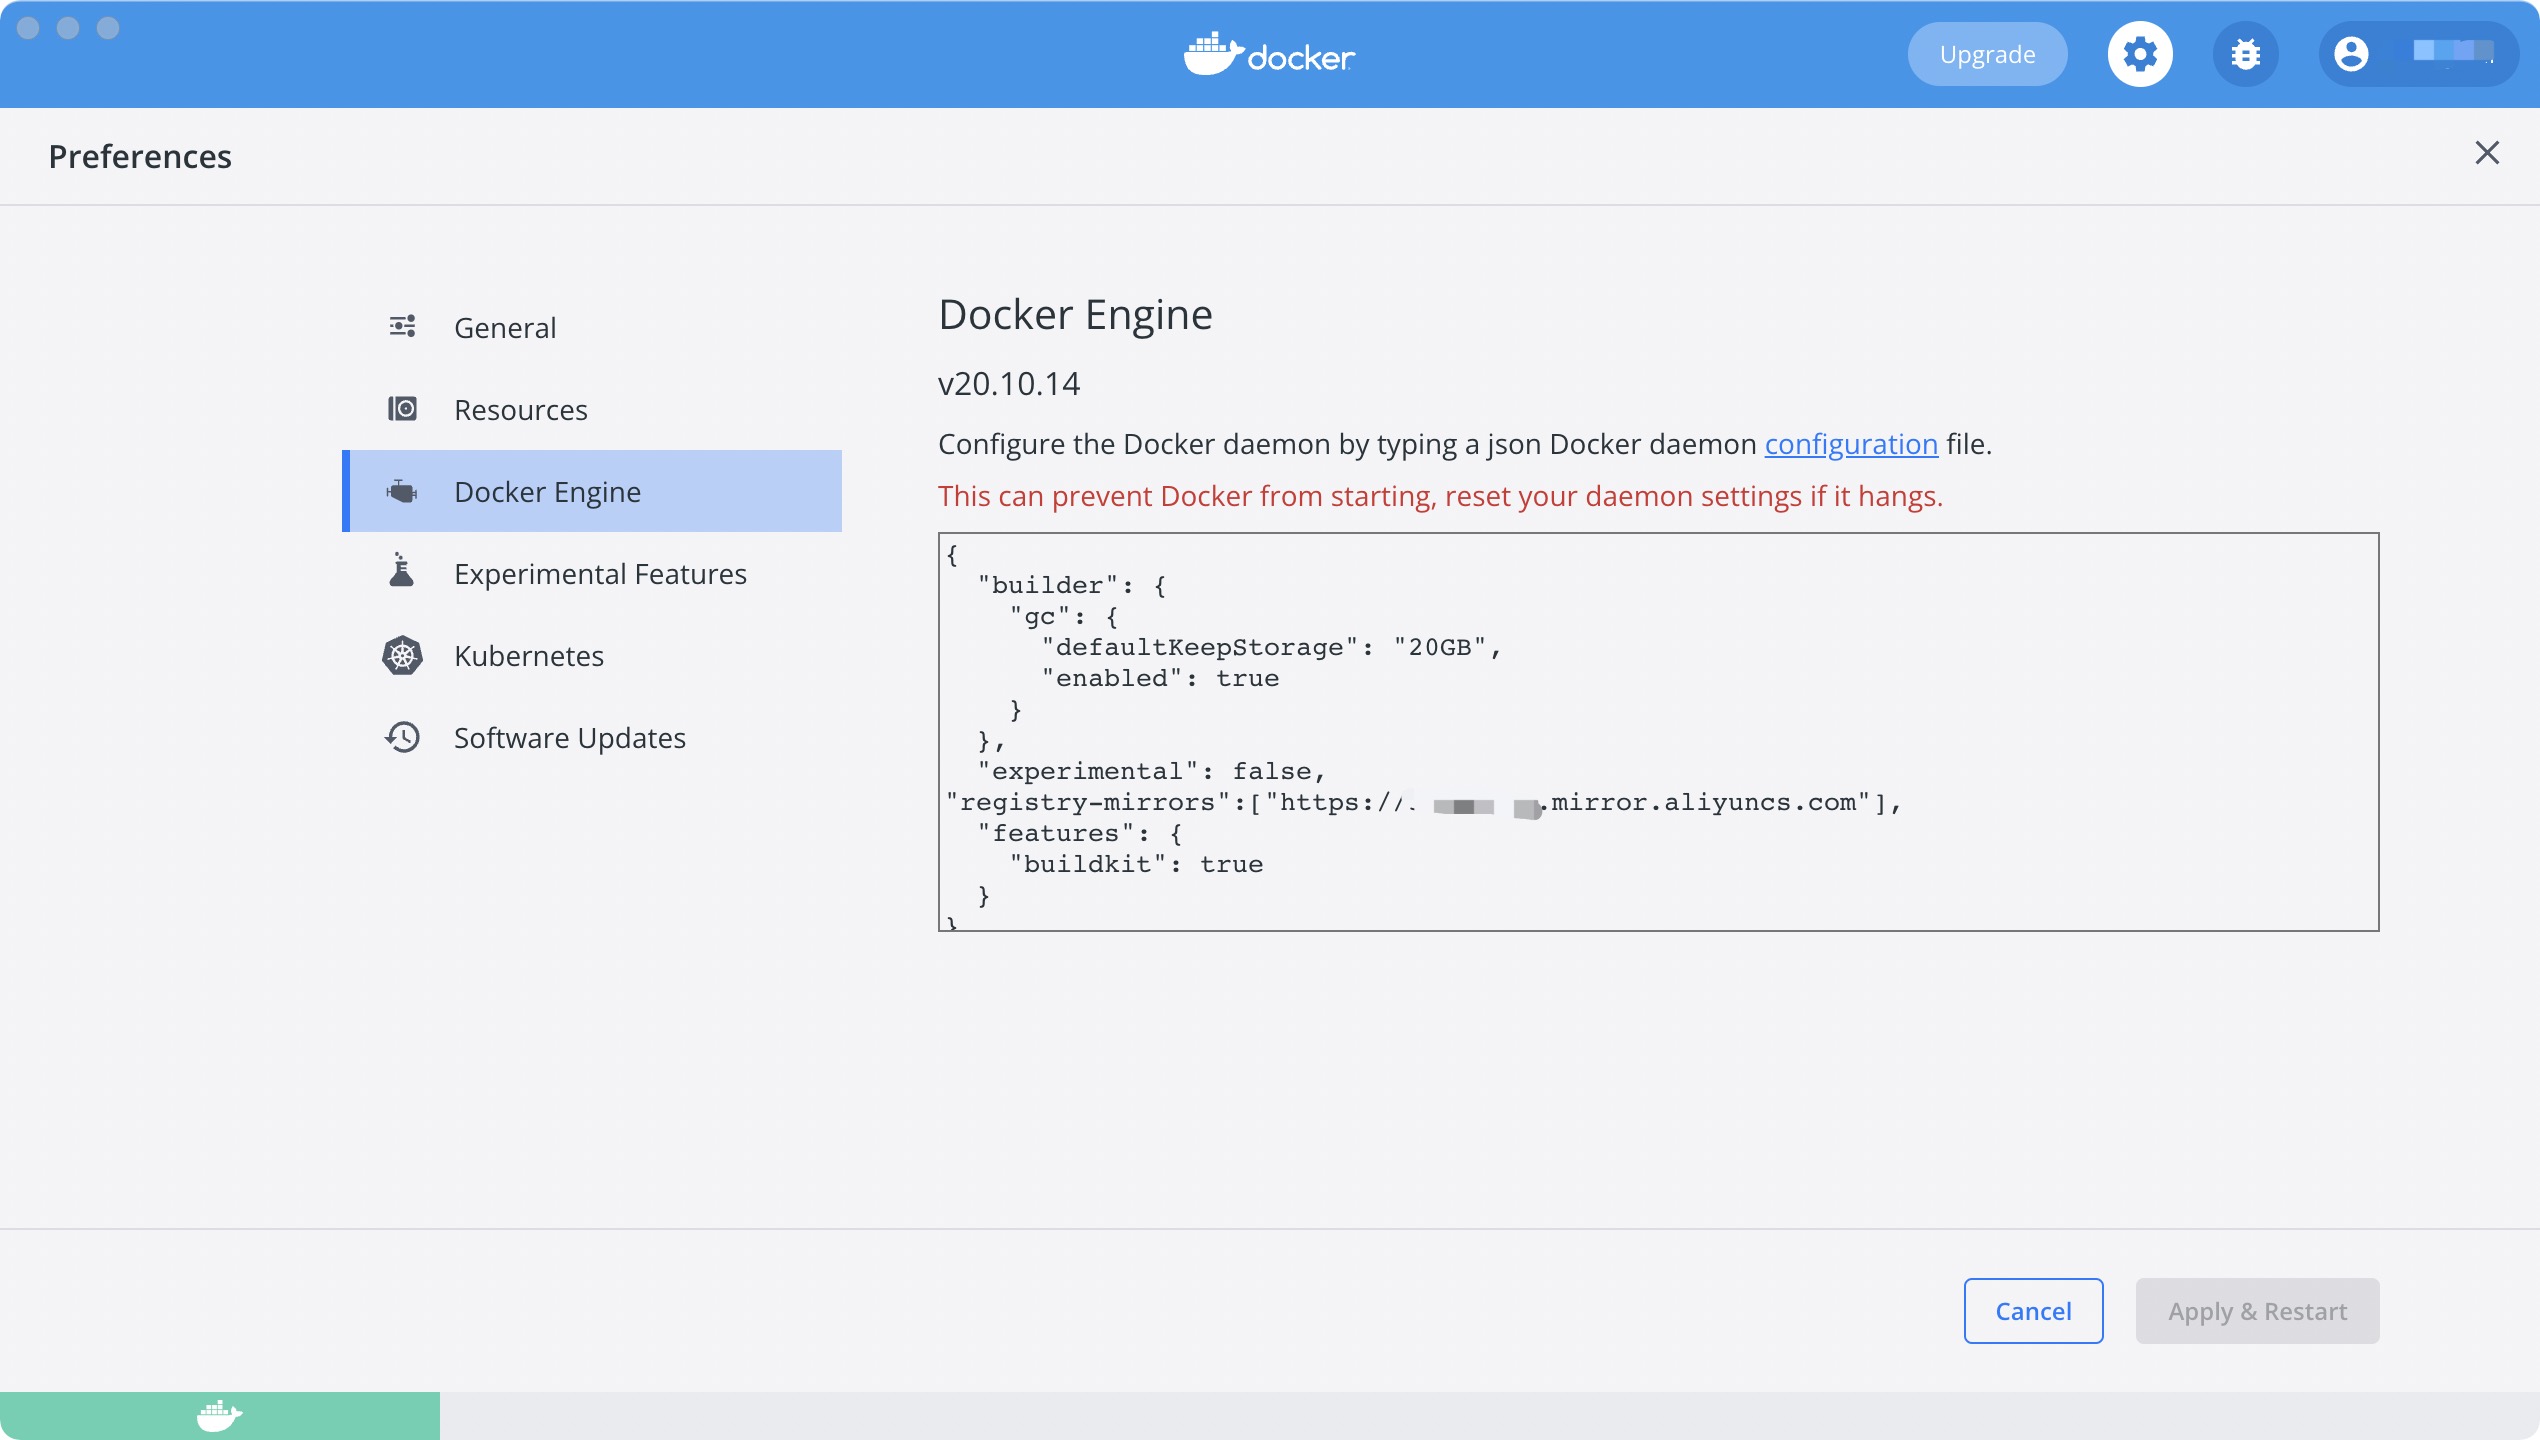Click the Kubernetes wheel icon

click(402, 655)
